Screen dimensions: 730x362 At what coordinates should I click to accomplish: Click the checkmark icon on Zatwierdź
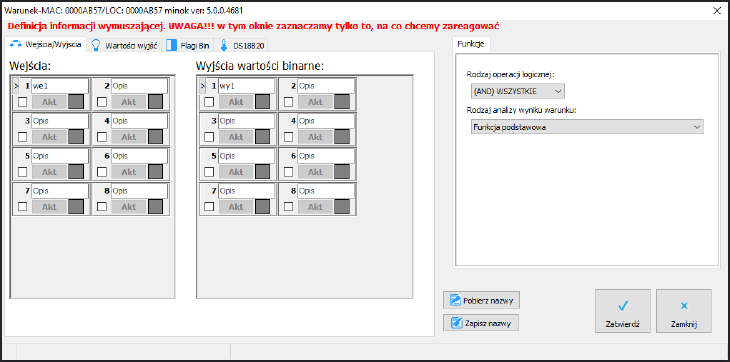coord(622,306)
